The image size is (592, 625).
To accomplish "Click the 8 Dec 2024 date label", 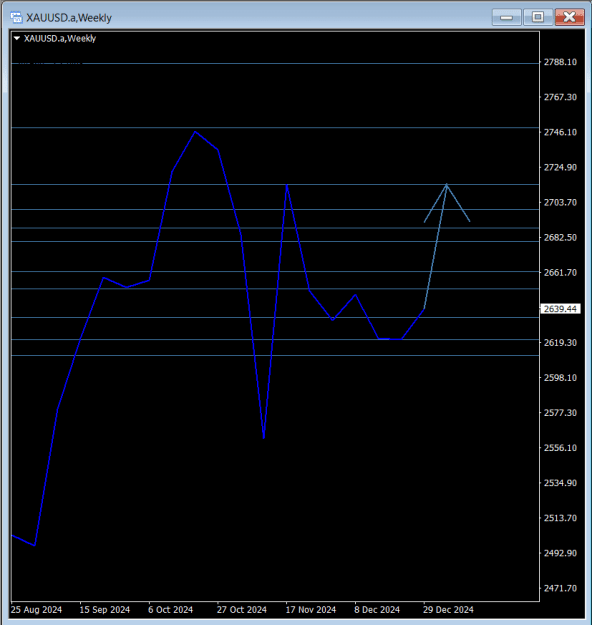I will point(377,609).
